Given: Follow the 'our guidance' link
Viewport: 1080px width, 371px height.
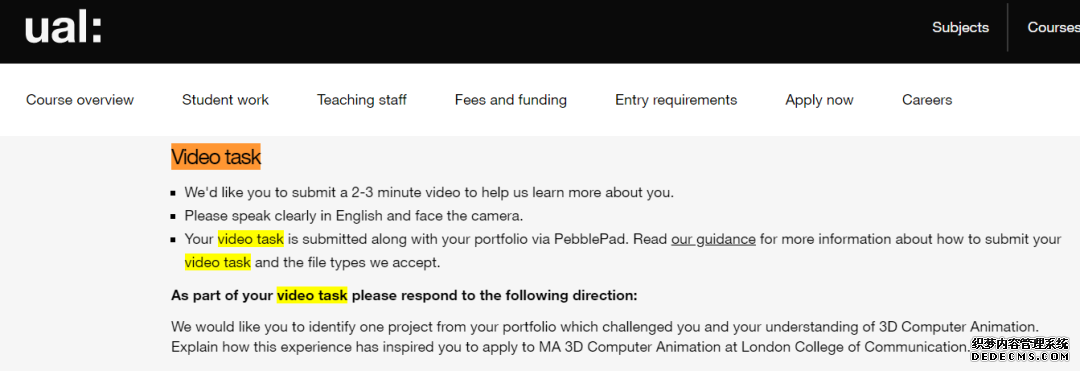Looking at the screenshot, I should click(x=713, y=240).
